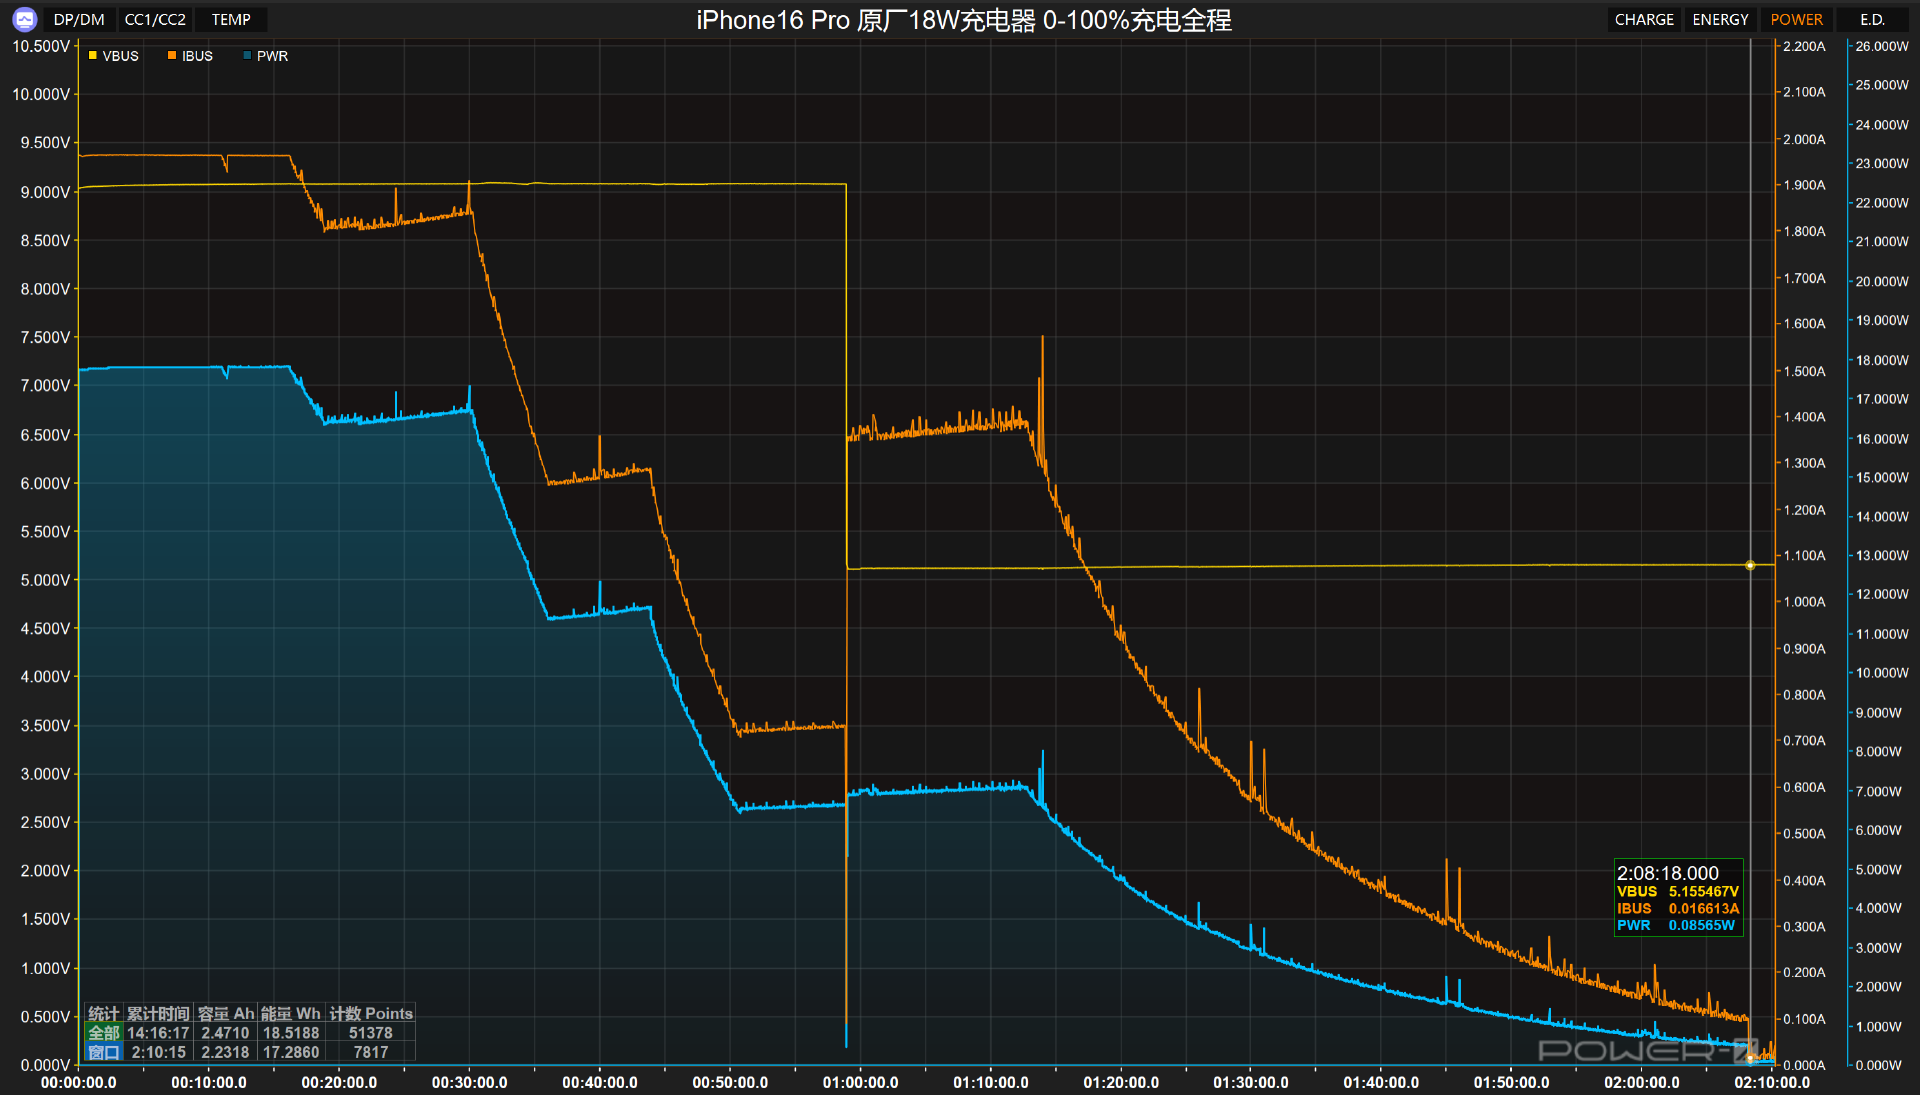Click the 00:30:00.0 time axis label
This screenshot has height=1095, width=1920.
pos(469,1082)
